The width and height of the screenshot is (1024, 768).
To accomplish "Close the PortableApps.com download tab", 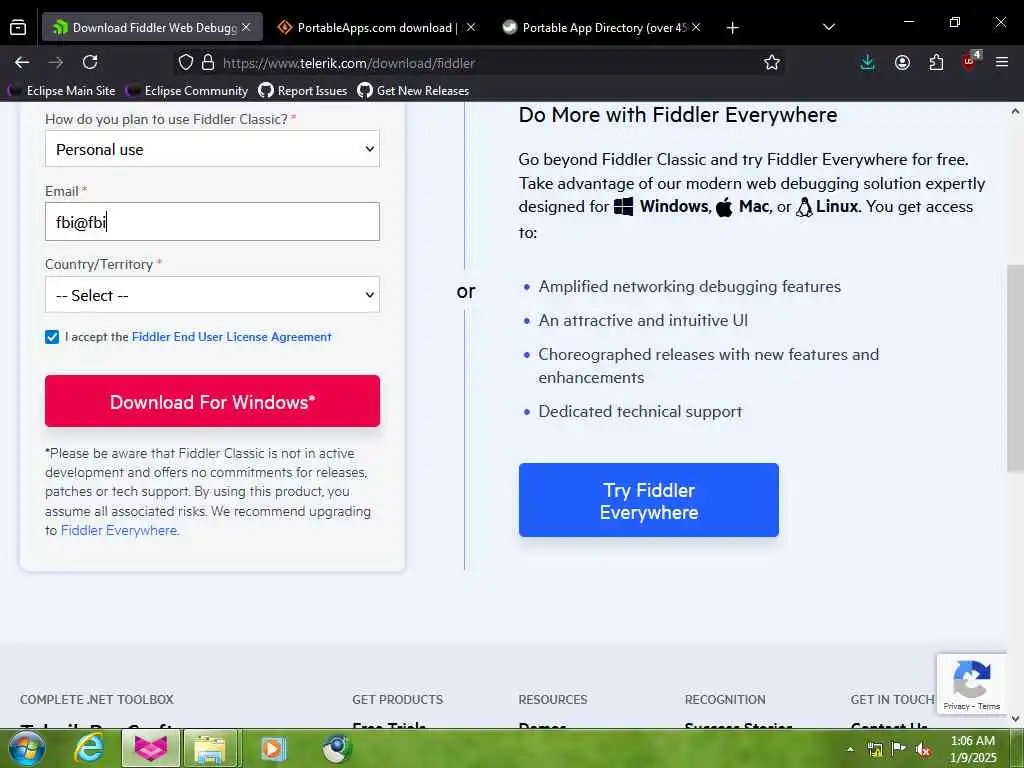I will click(471, 27).
